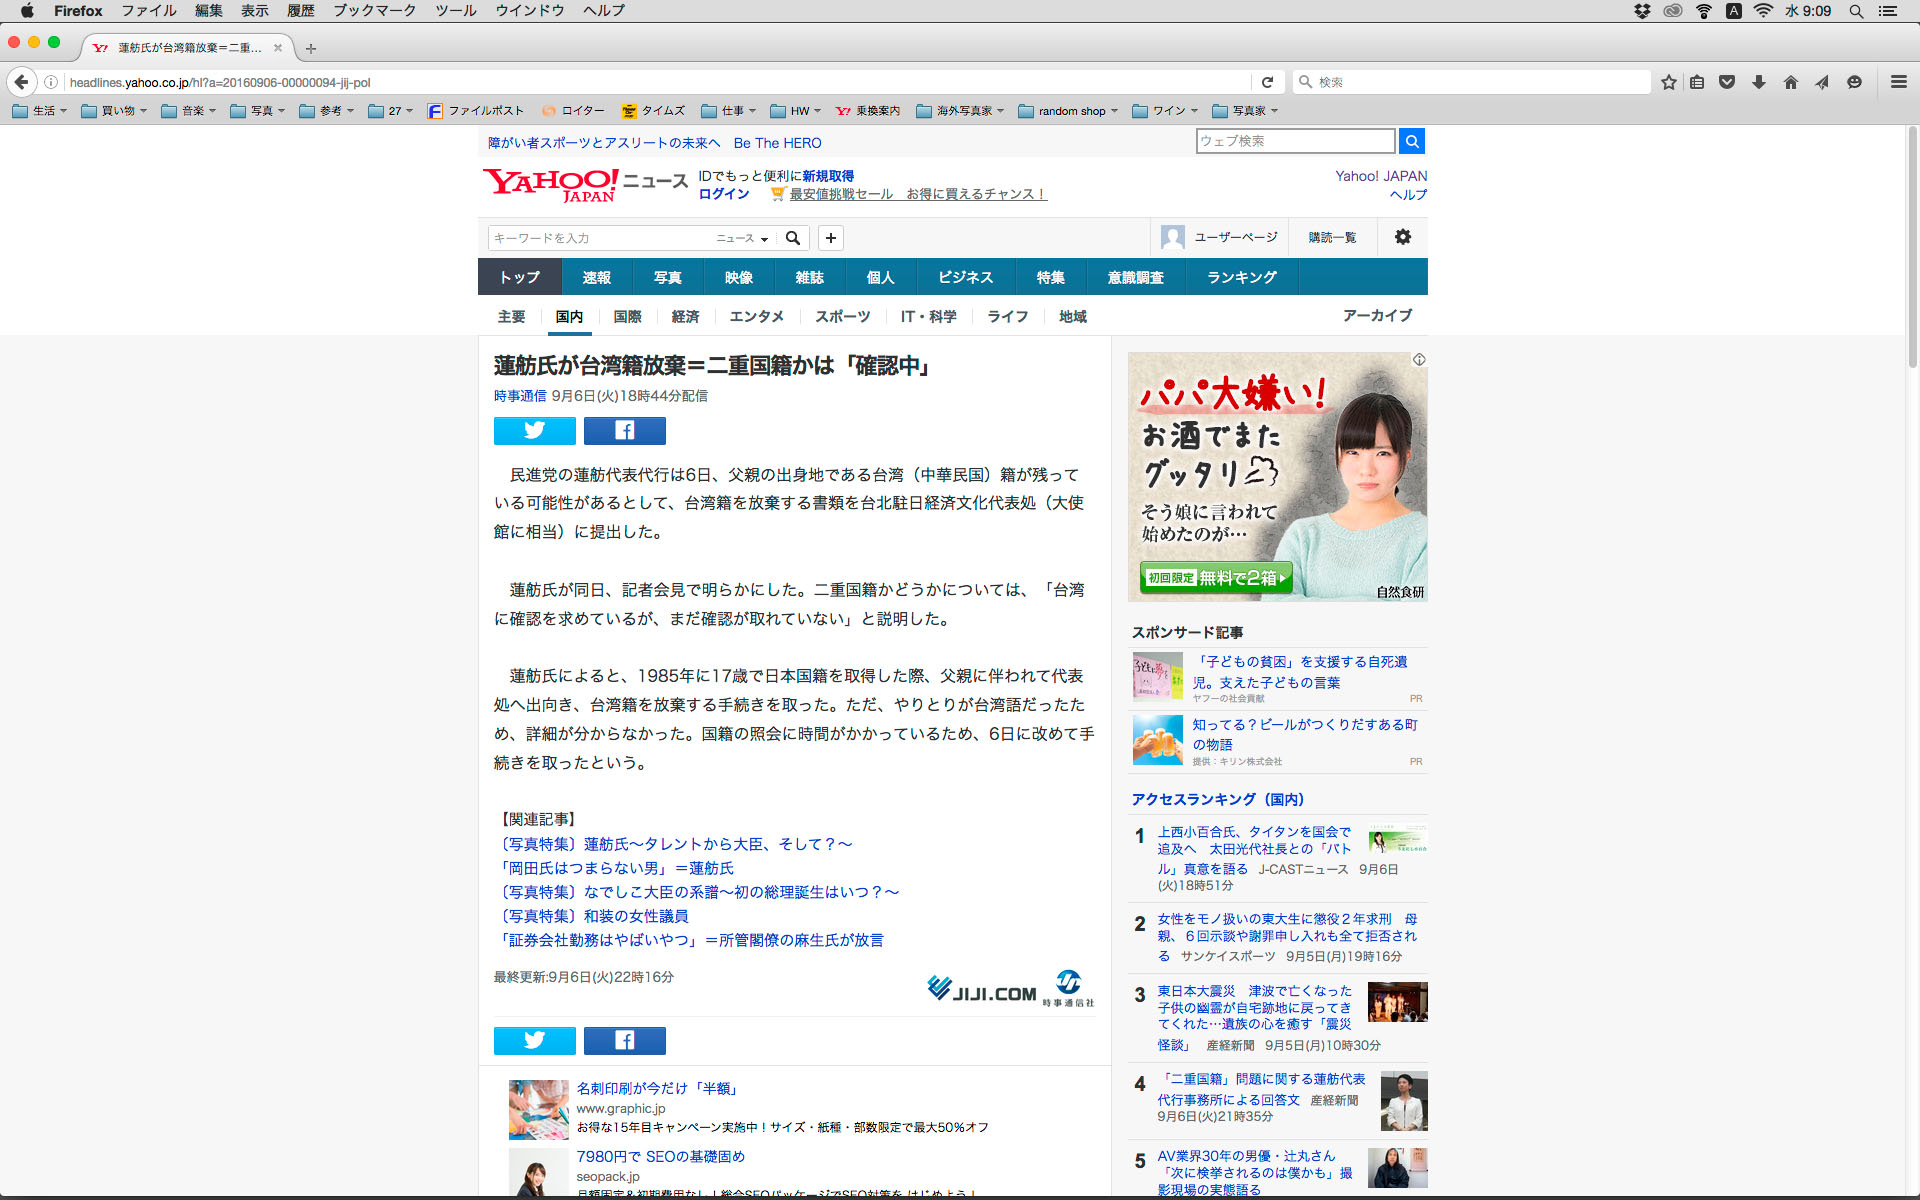Open the ブックマーク menu in menu bar
Viewport: 1920px width, 1200px height.
coord(374,10)
